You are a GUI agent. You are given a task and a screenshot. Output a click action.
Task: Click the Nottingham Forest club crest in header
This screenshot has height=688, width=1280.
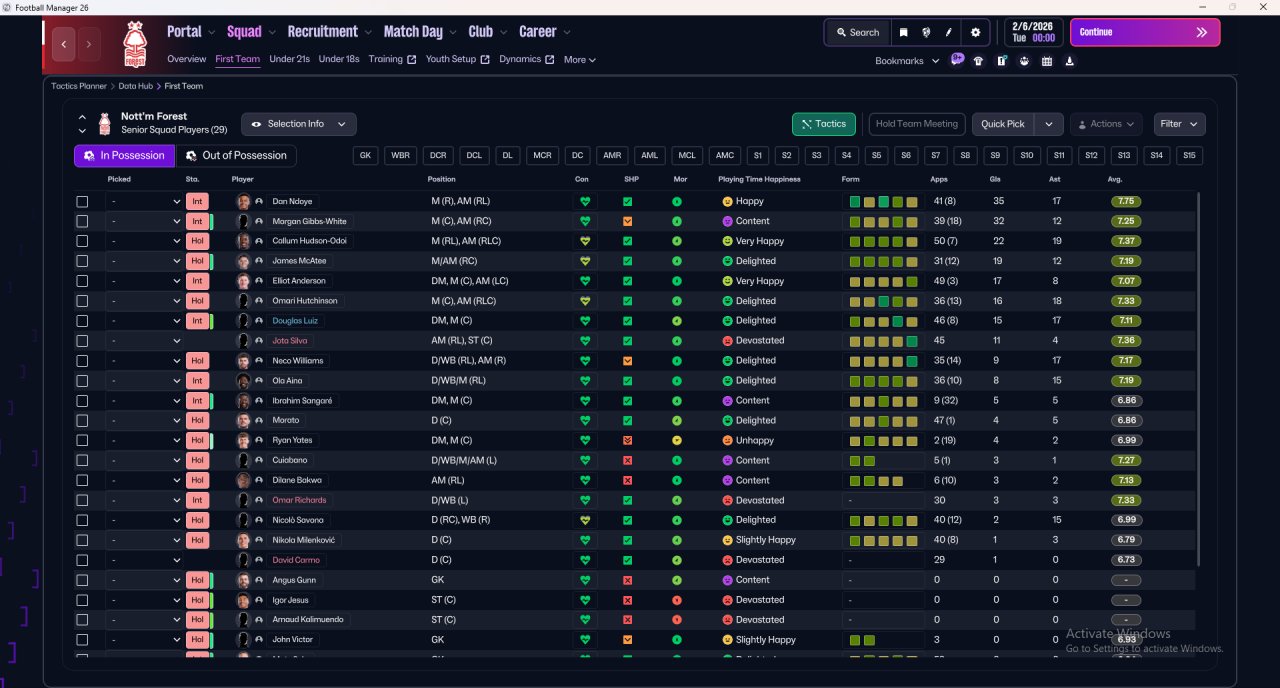134,44
